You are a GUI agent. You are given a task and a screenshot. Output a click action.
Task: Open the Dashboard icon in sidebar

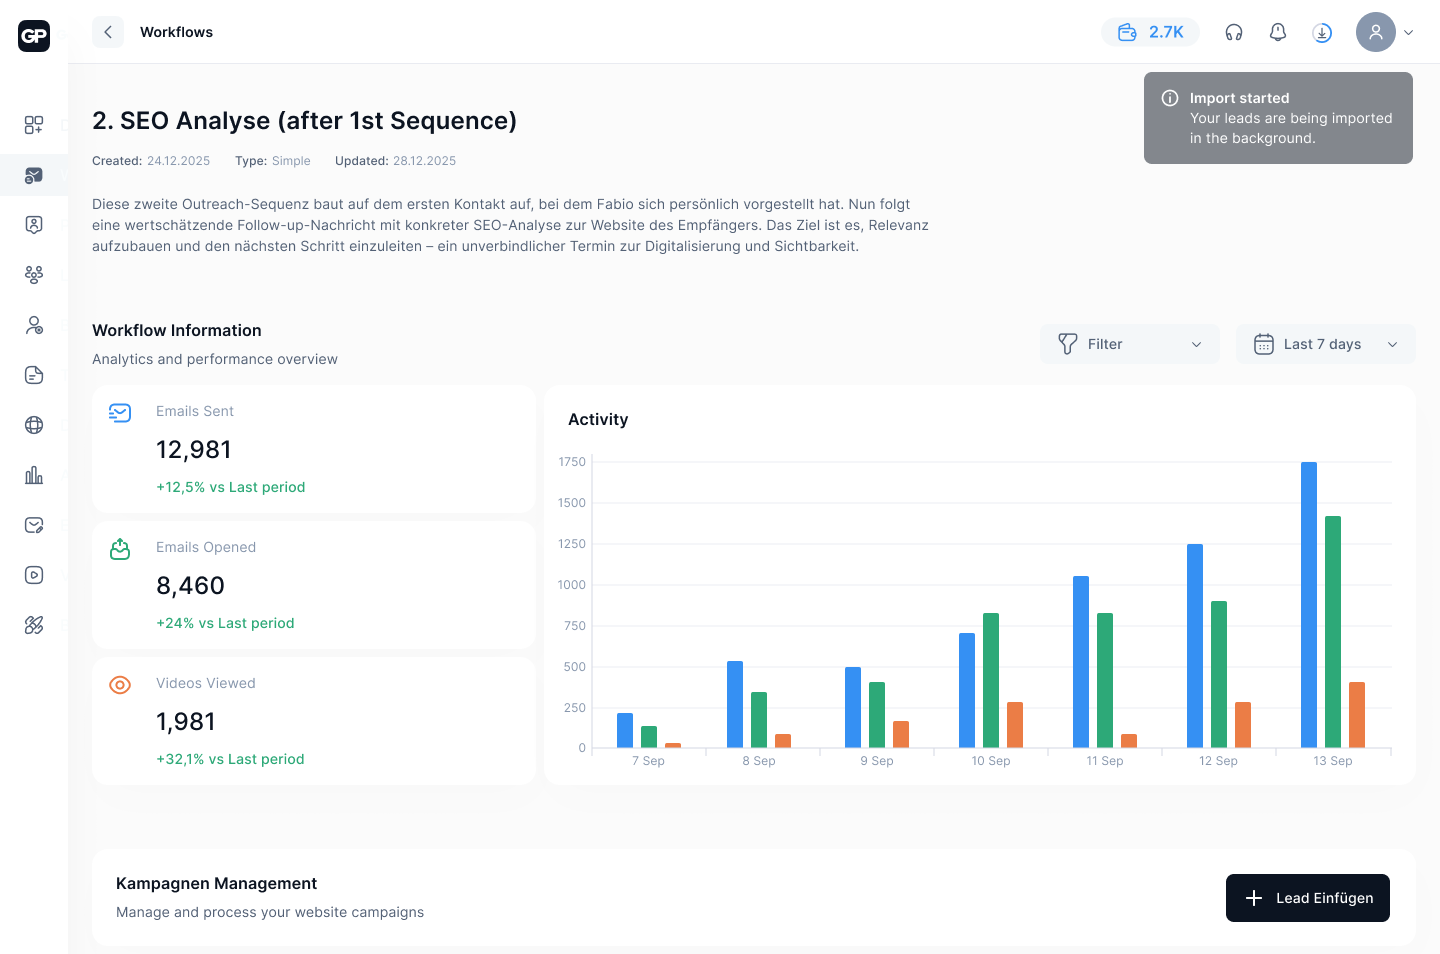click(33, 125)
